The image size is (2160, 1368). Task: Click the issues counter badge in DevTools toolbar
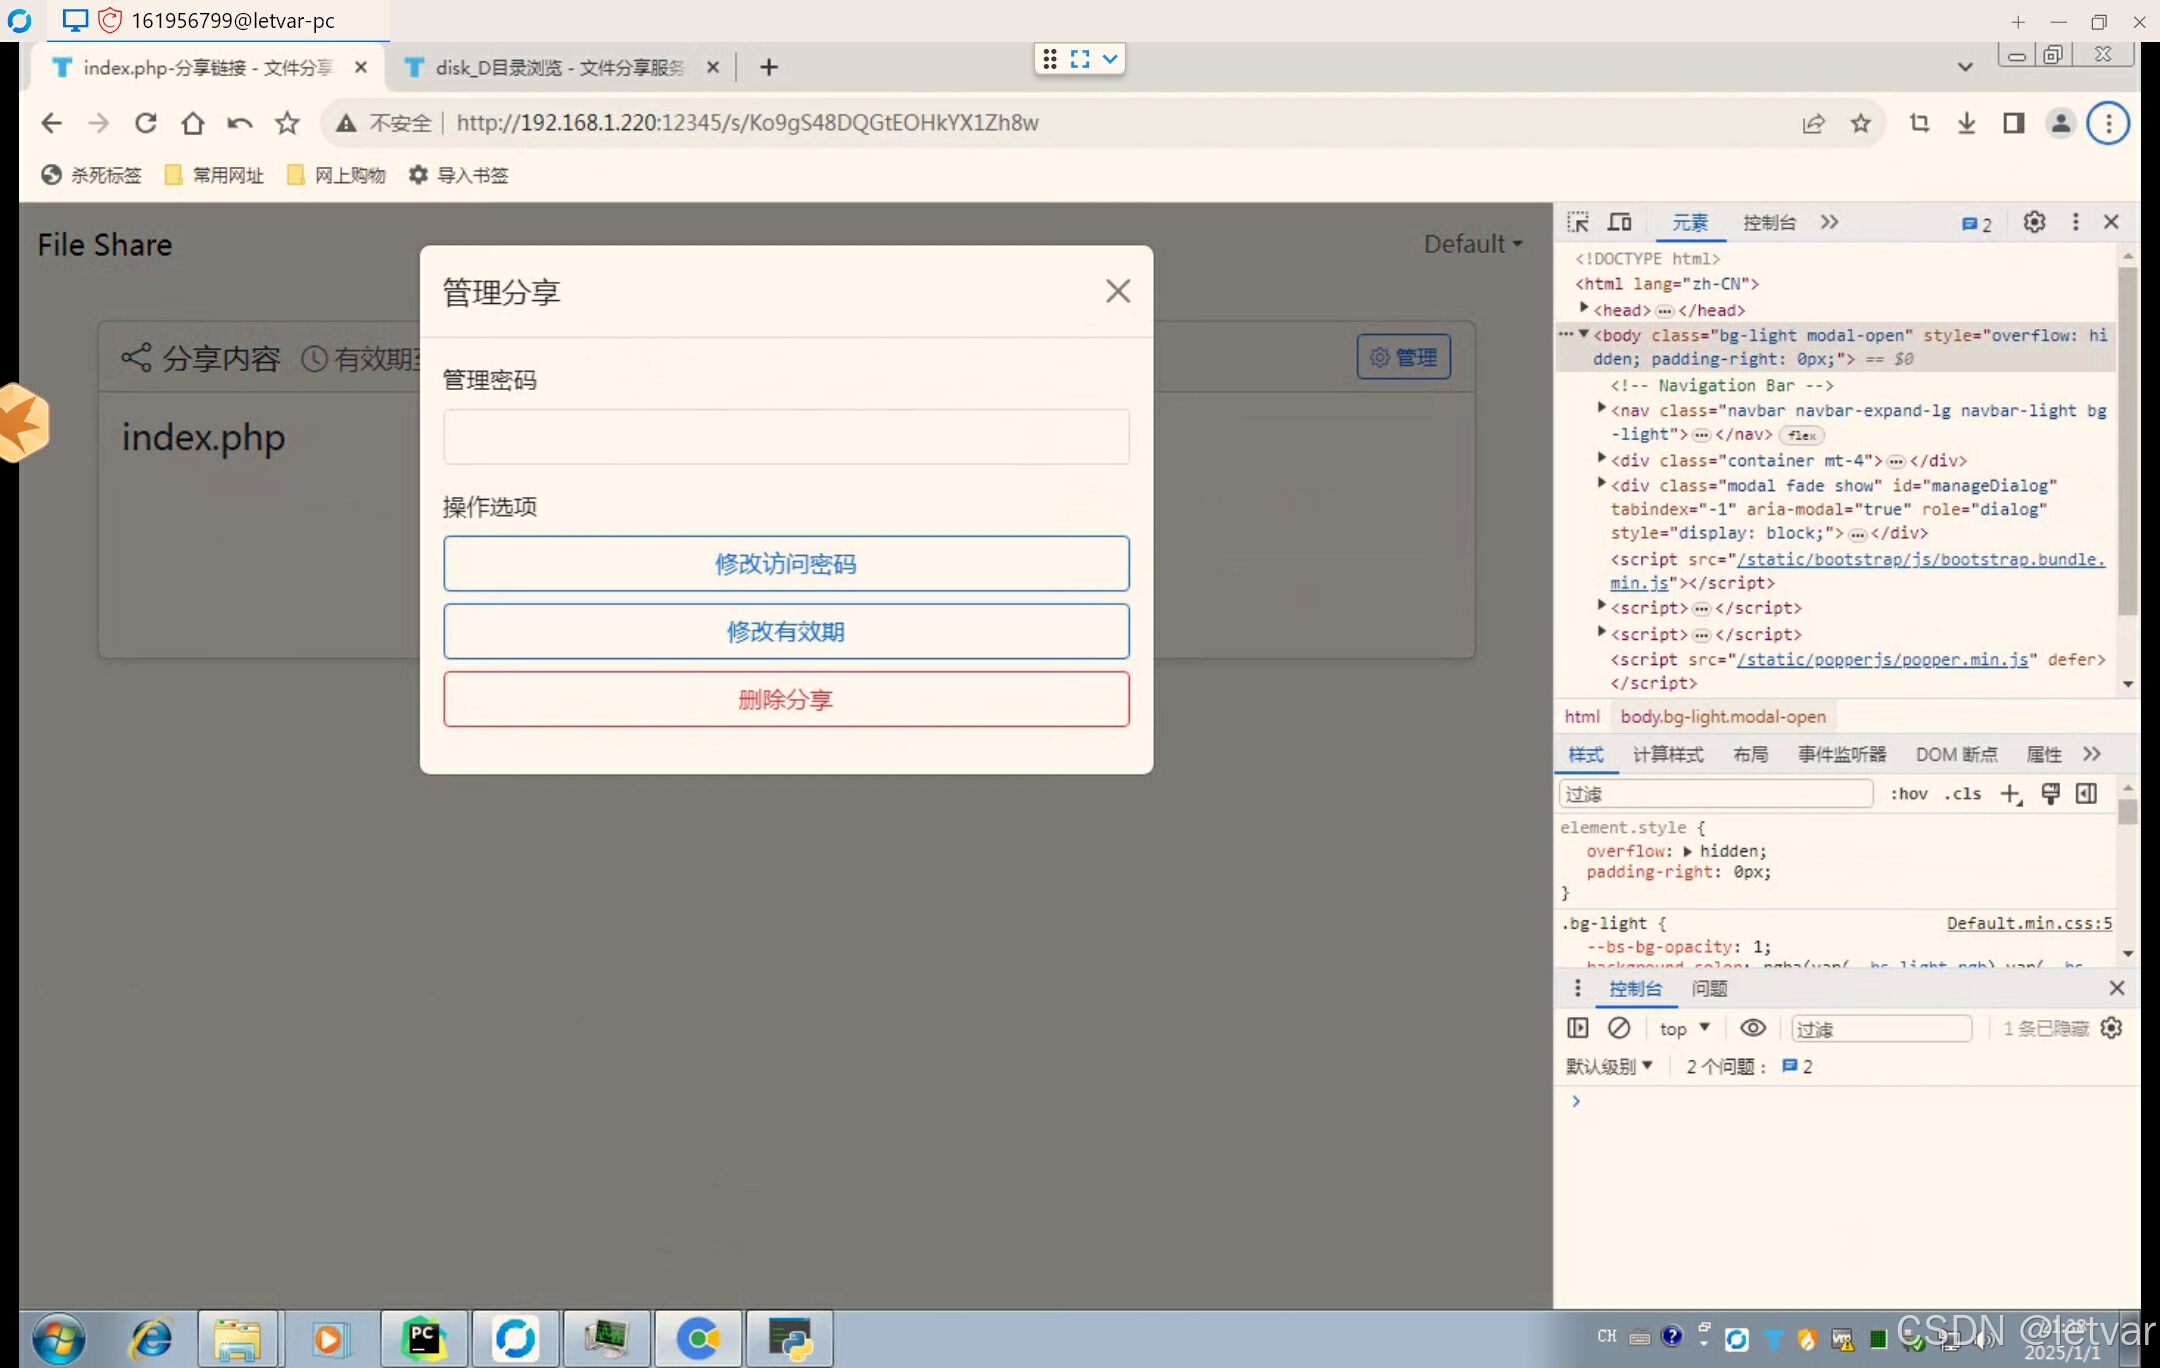tap(1977, 224)
